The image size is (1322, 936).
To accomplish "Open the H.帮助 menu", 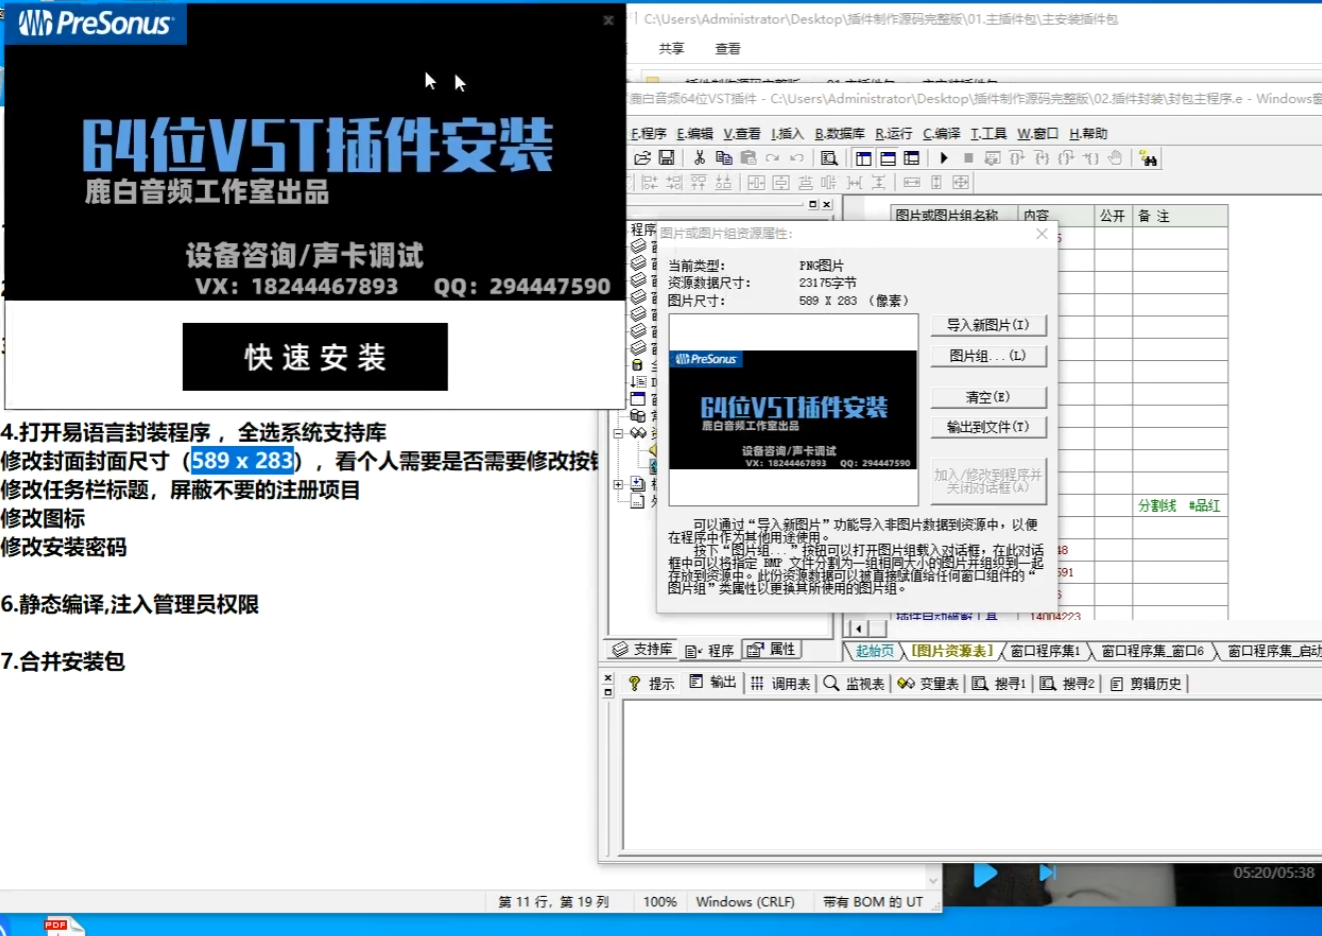I will click(x=1088, y=134).
